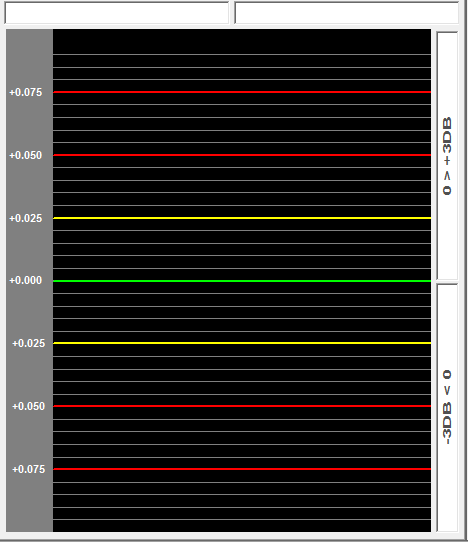Click the yellow line below the green center

[x=242, y=343]
